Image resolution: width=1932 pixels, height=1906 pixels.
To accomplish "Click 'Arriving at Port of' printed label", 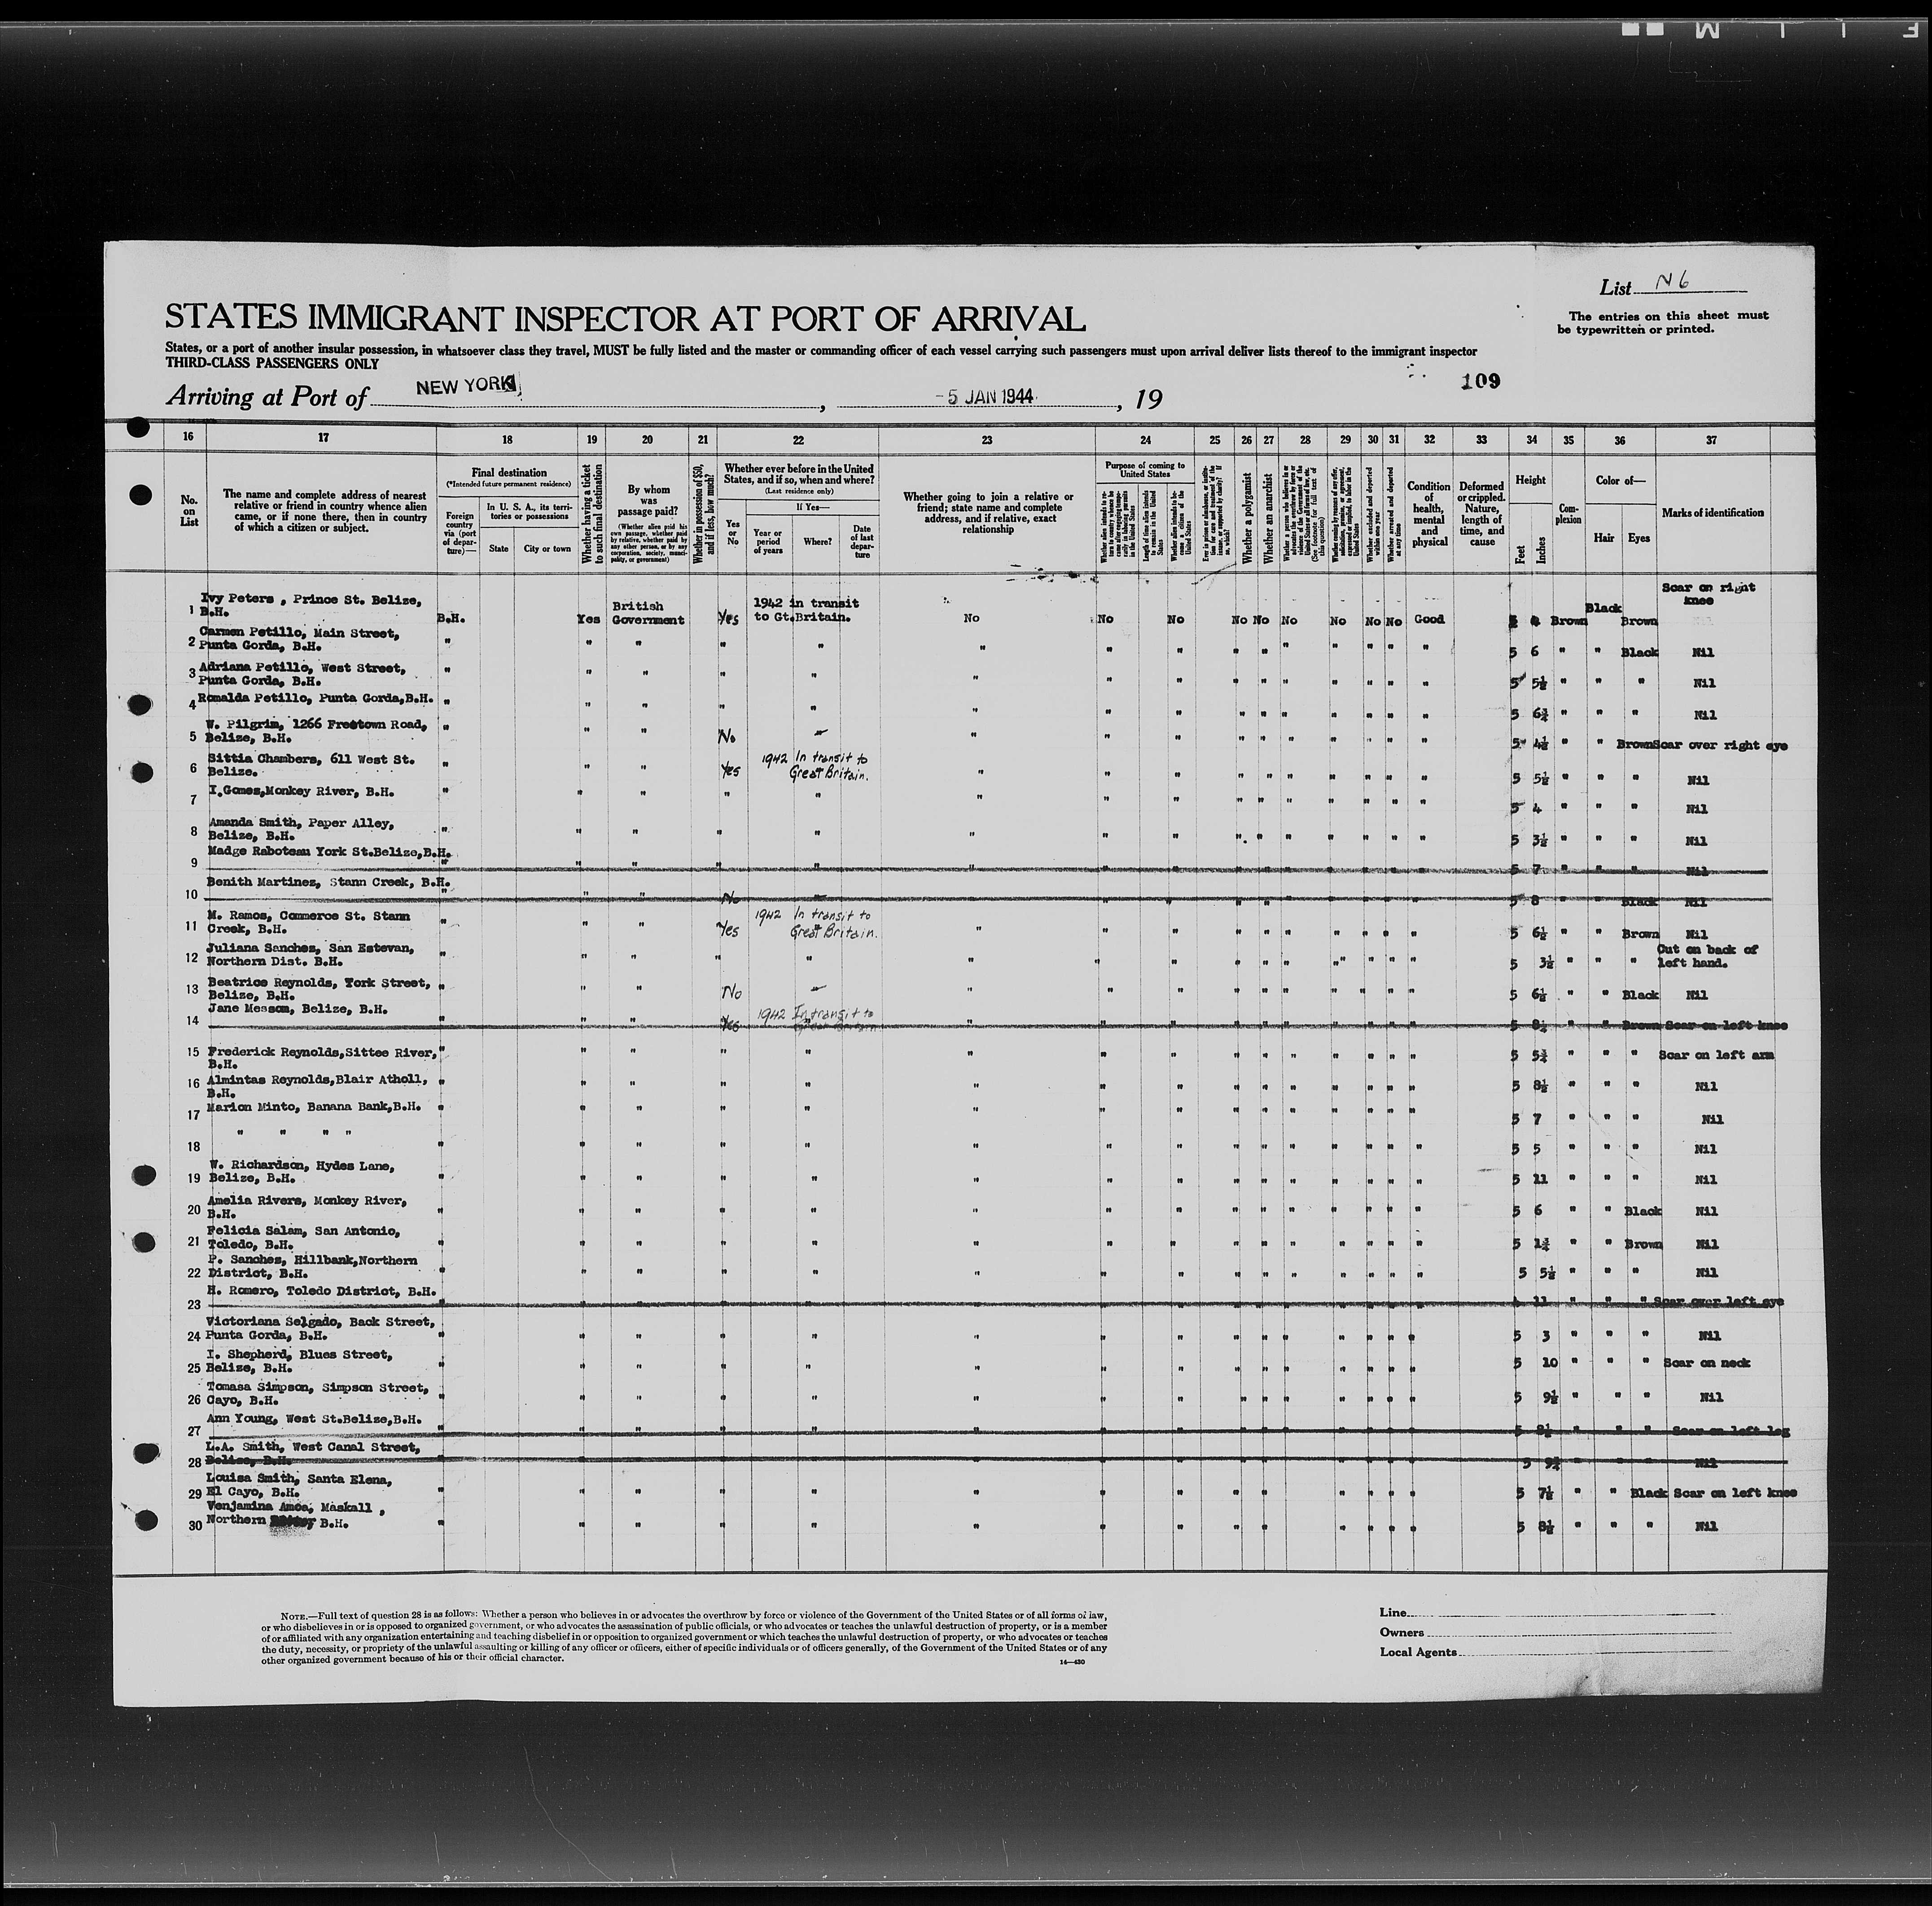I will click(267, 396).
